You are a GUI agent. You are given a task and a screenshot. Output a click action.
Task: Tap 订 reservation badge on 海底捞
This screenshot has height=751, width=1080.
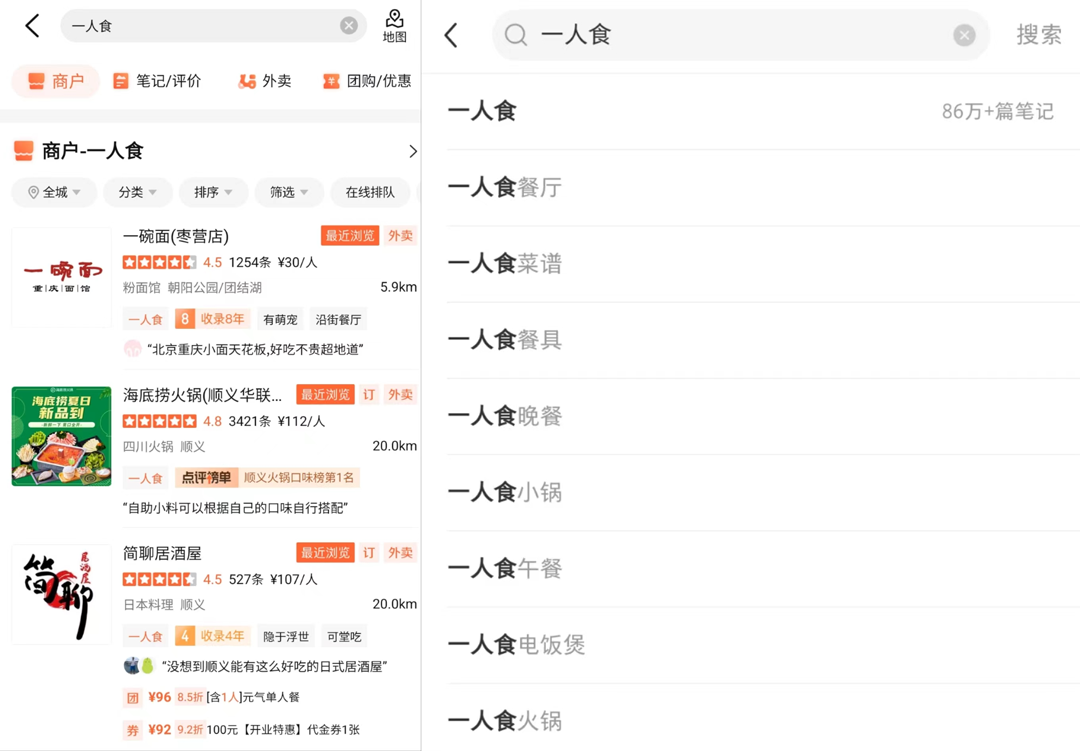(369, 395)
